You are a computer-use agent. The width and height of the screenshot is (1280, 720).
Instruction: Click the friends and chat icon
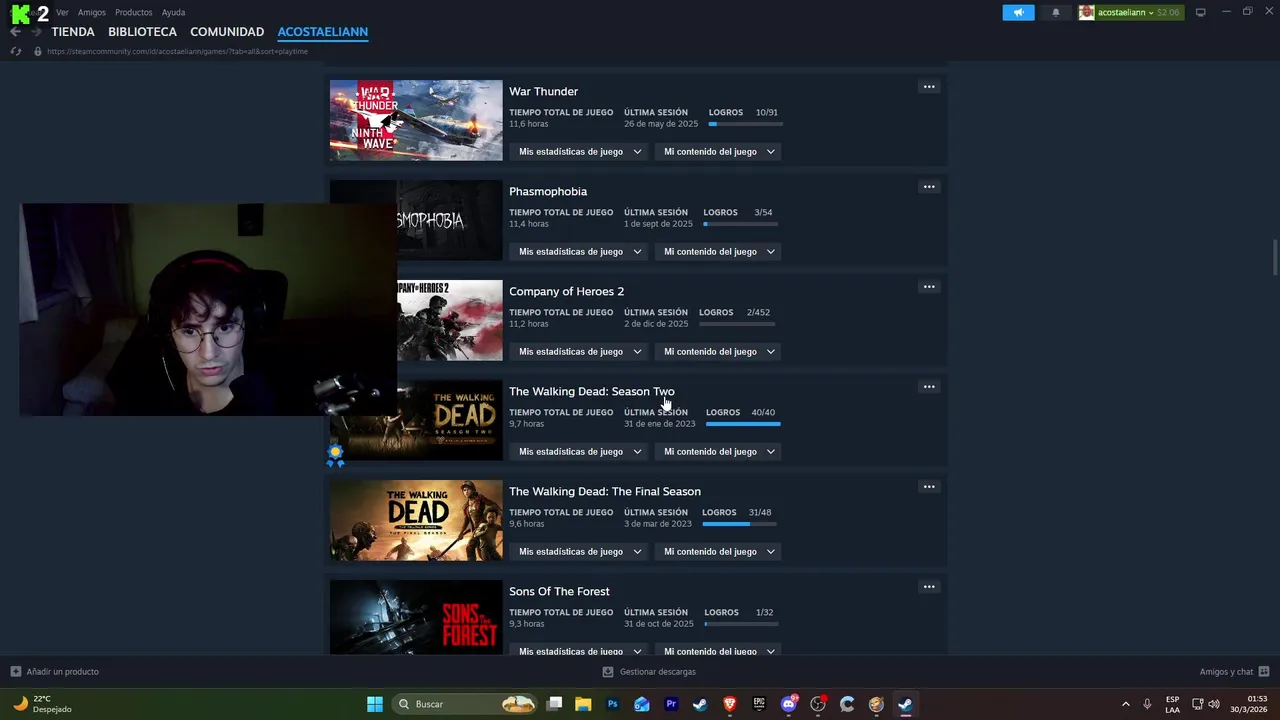(x=1264, y=672)
